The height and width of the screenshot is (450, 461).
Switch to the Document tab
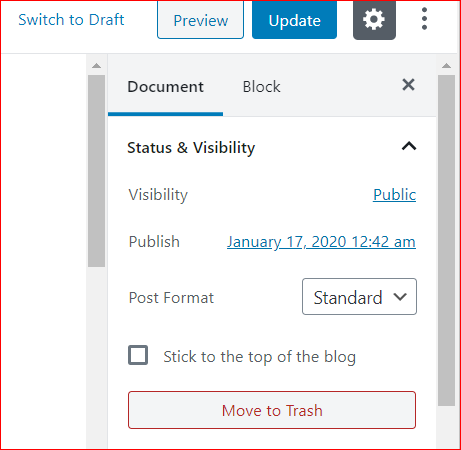click(165, 87)
